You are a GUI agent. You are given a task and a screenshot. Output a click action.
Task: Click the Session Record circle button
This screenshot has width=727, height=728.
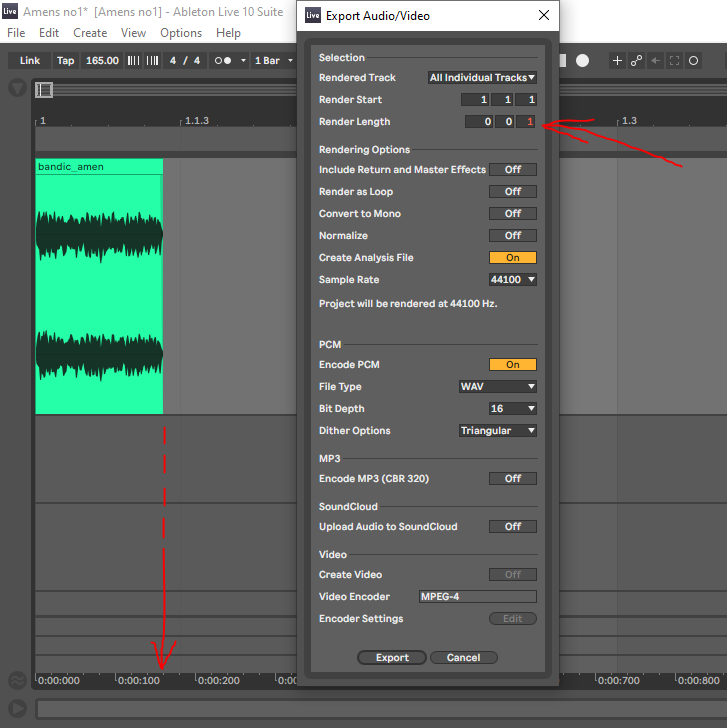693,61
